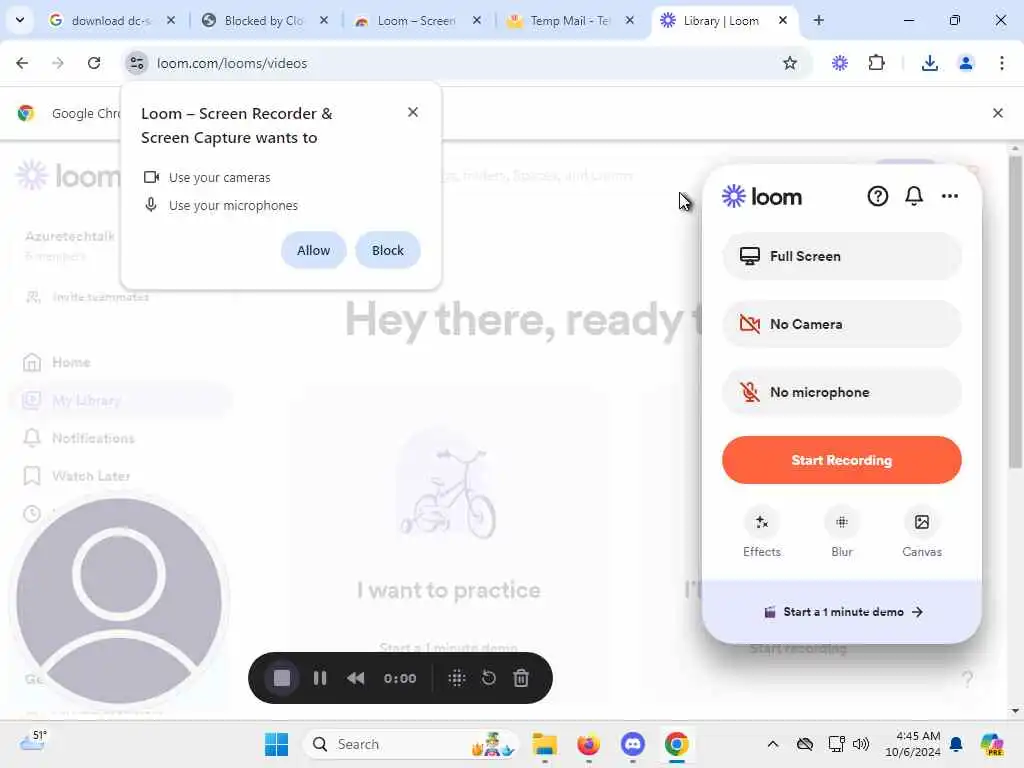
Task: Bookmark this page with star
Action: click(x=790, y=63)
